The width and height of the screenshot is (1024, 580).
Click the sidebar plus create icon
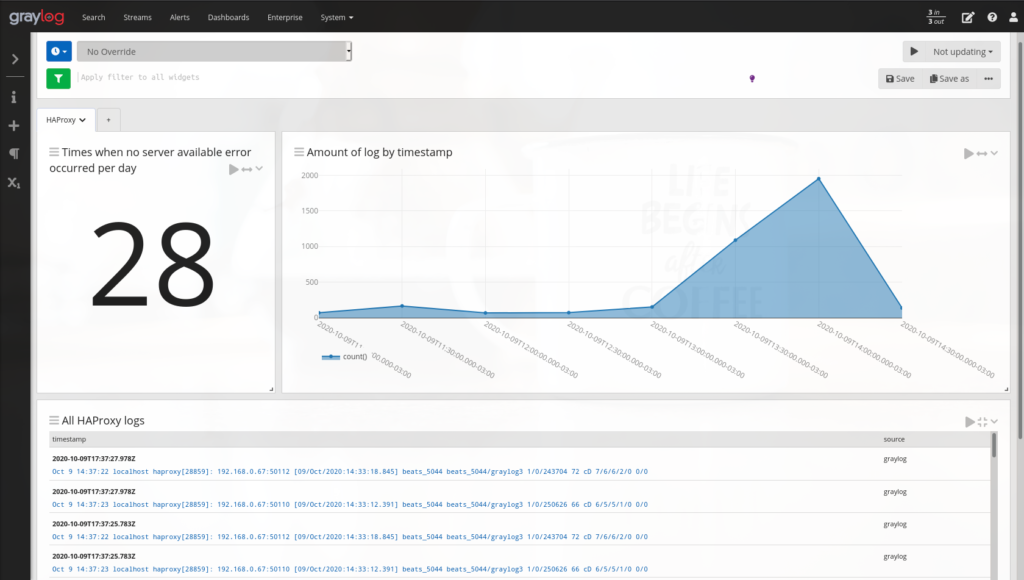(x=14, y=126)
